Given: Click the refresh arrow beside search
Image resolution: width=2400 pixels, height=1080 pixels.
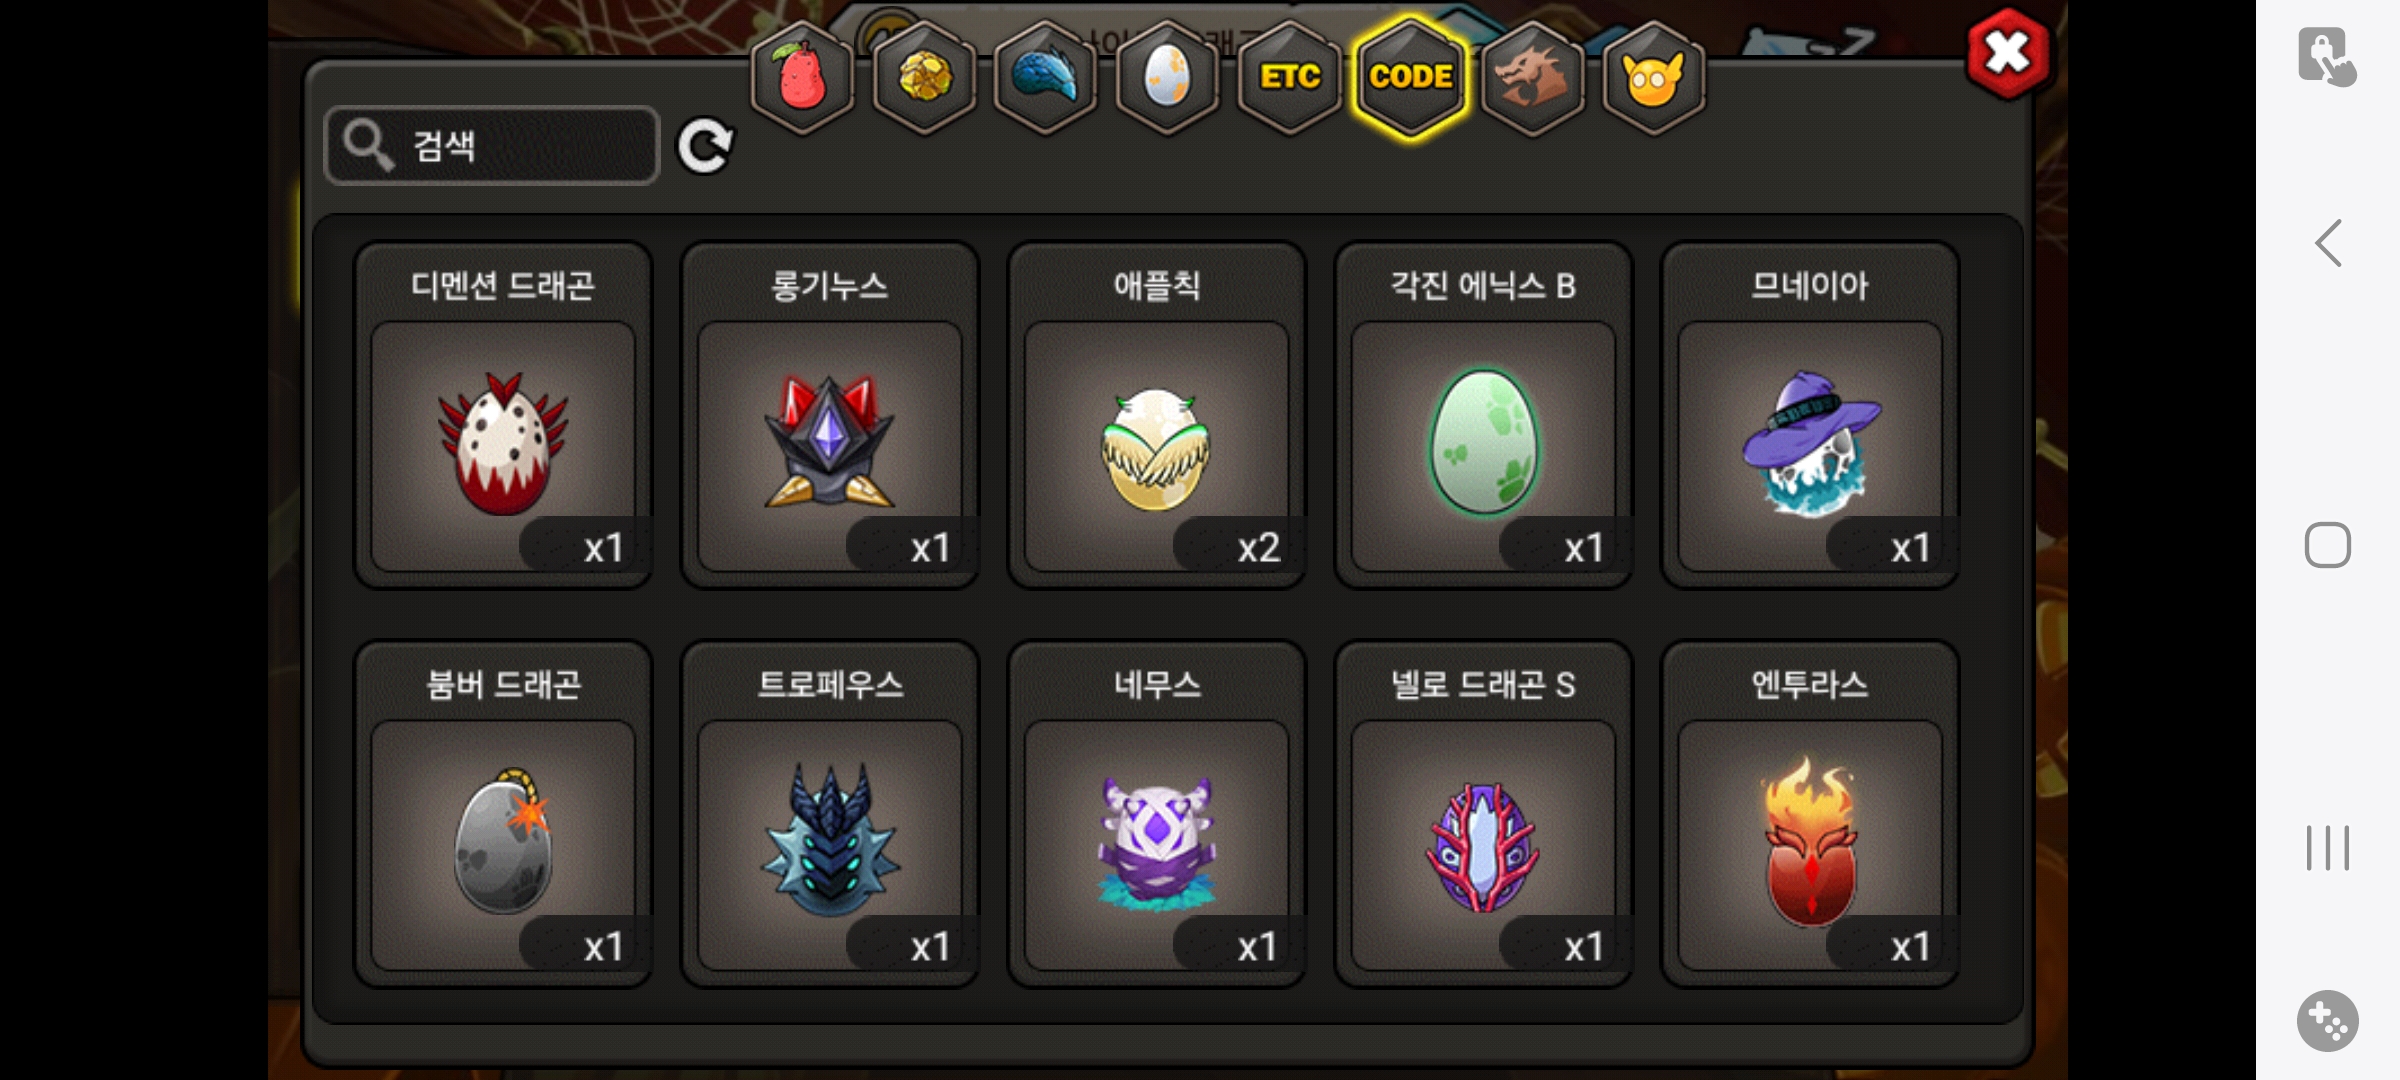Looking at the screenshot, I should click(705, 147).
